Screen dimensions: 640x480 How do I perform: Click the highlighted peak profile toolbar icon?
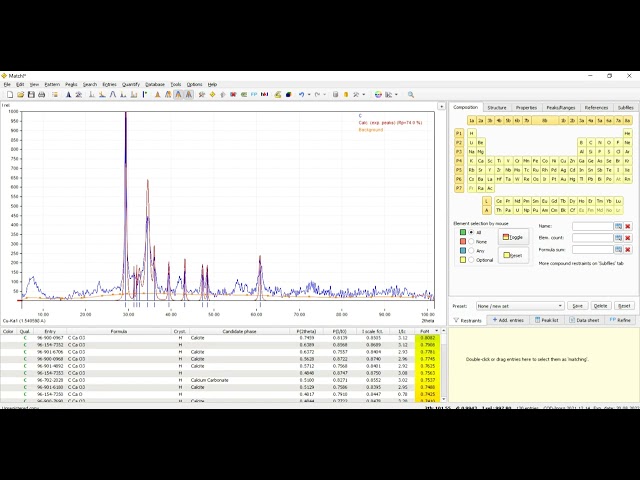[x=178, y=95]
